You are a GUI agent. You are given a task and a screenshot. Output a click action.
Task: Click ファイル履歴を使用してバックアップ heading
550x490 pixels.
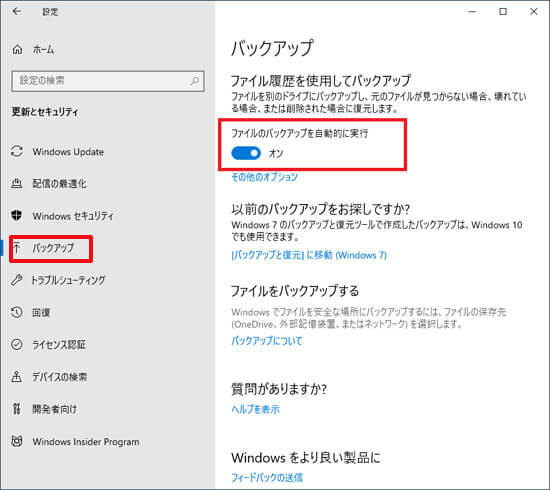(x=321, y=81)
